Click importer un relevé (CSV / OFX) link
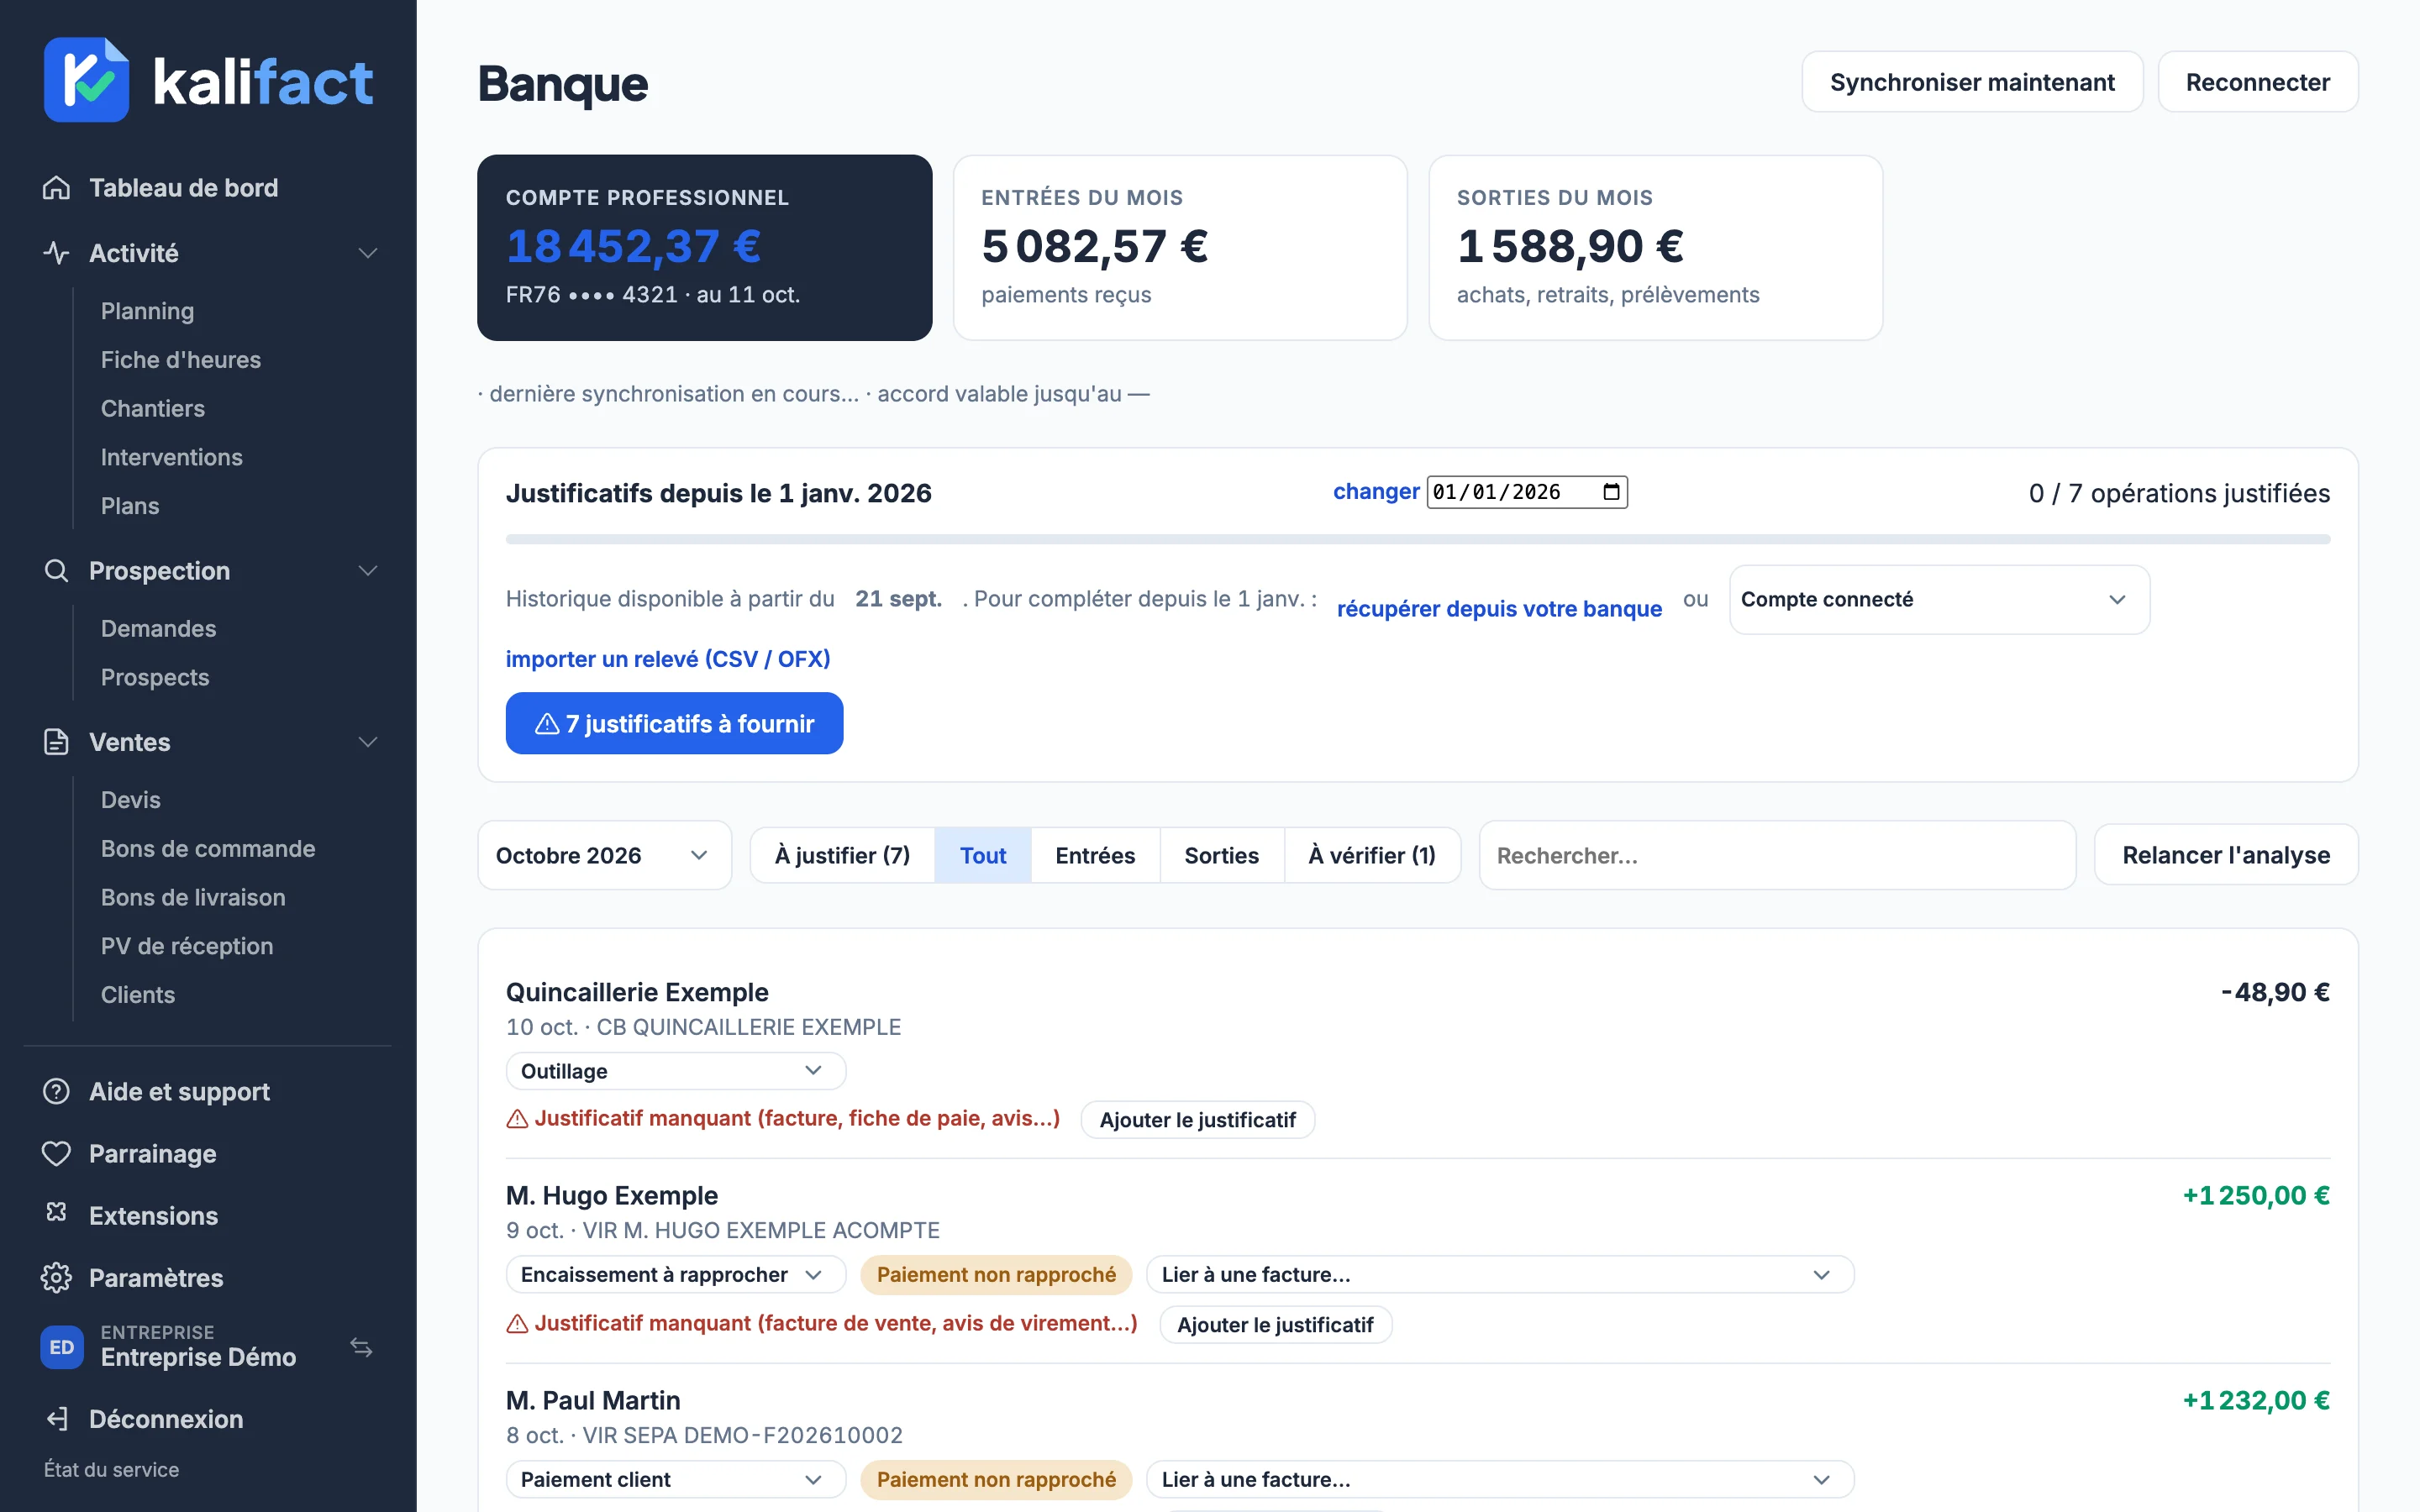The height and width of the screenshot is (1512, 2420). 668,659
